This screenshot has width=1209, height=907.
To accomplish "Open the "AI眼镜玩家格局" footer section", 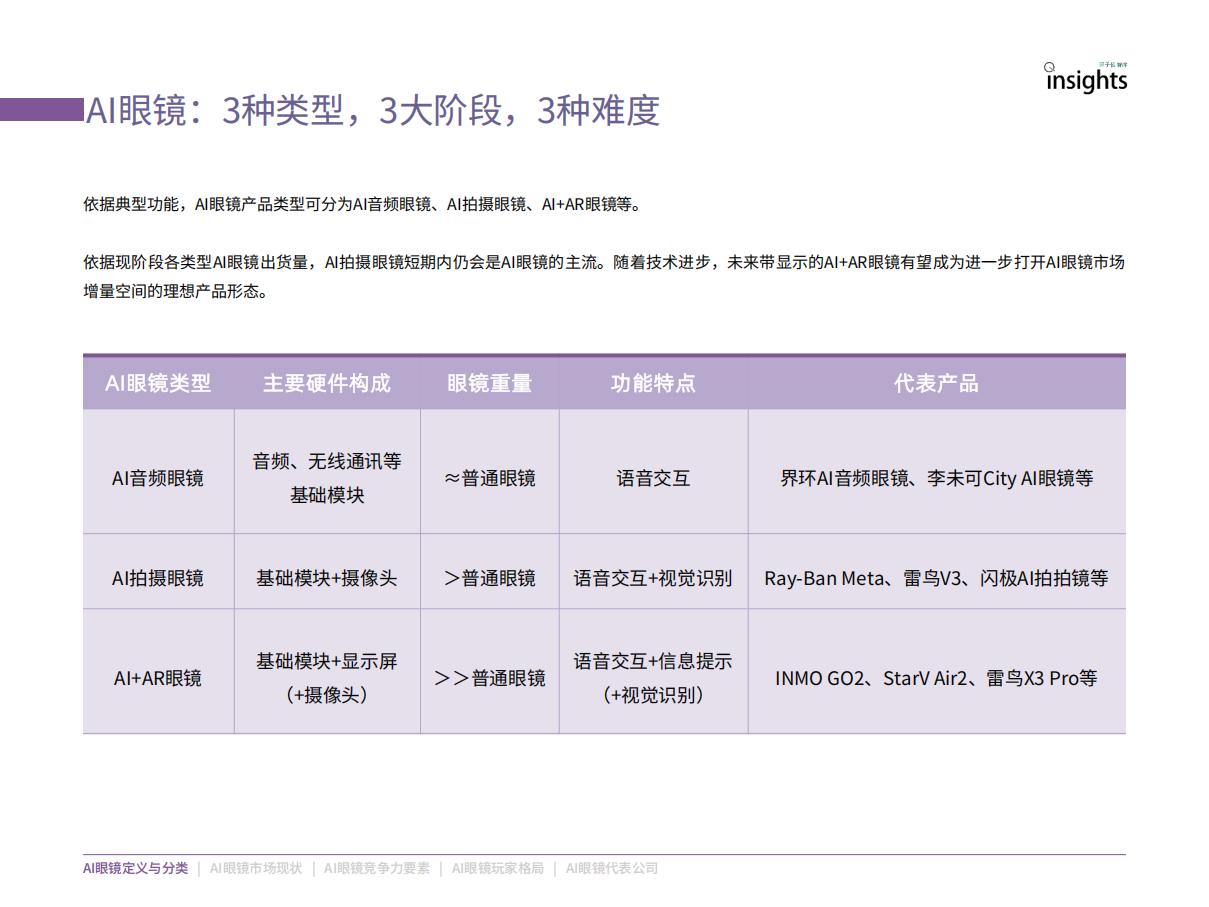I will click(498, 868).
